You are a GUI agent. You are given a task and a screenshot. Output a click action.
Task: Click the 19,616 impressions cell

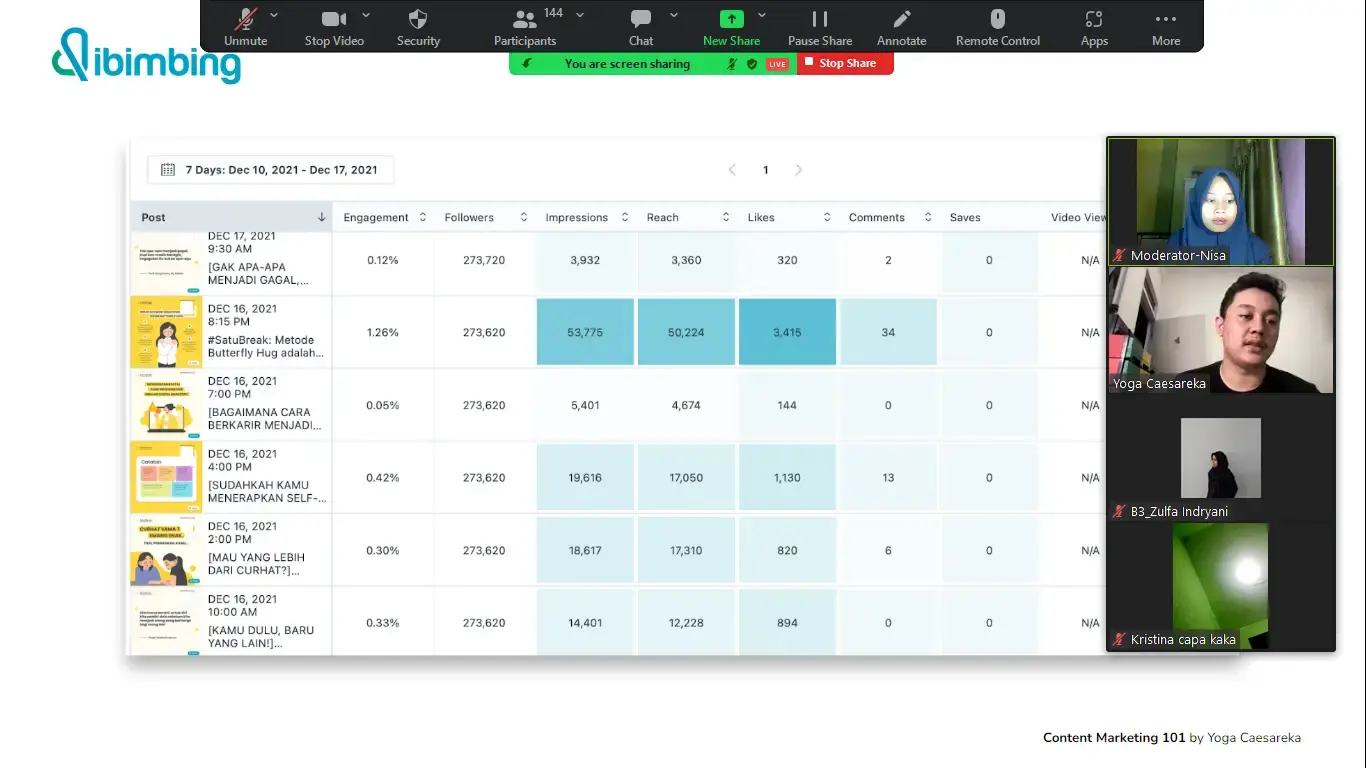[x=585, y=477]
